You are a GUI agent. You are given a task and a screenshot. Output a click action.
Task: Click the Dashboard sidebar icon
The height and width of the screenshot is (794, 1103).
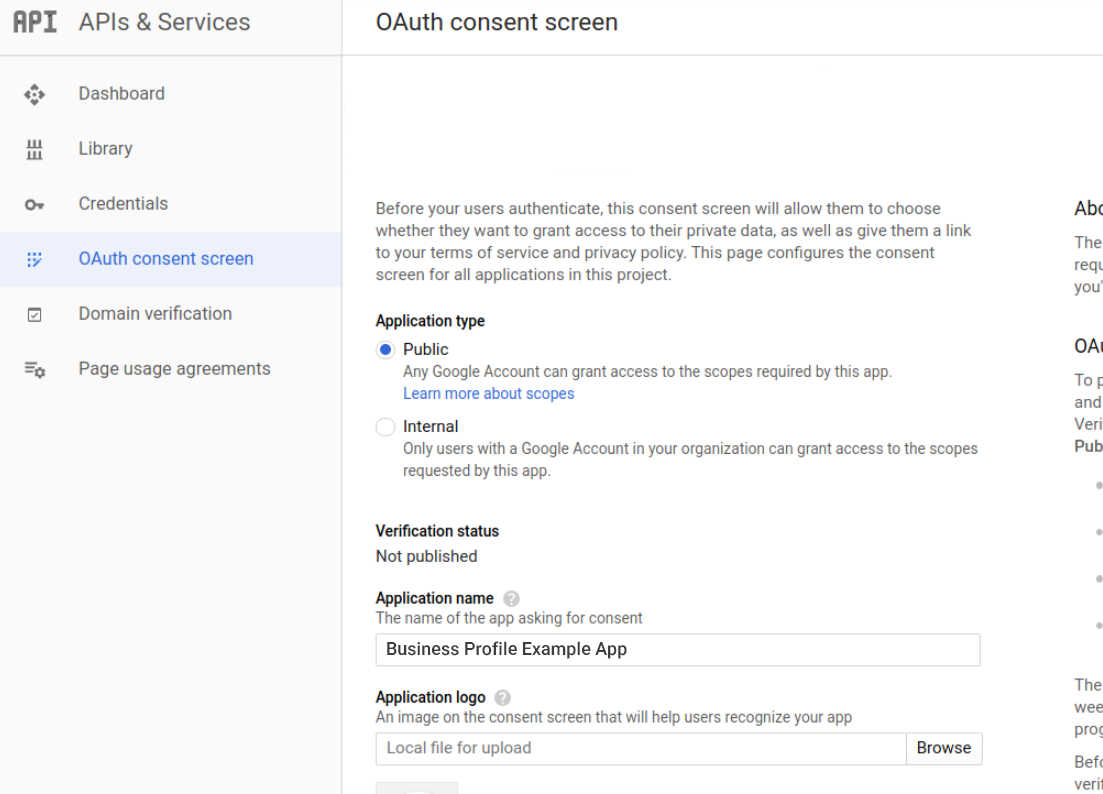tap(34, 93)
